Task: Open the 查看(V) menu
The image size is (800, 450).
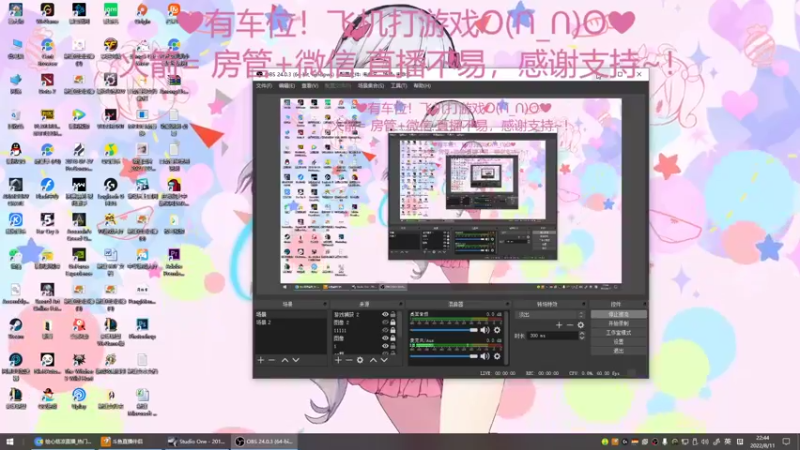Action: tap(310, 86)
